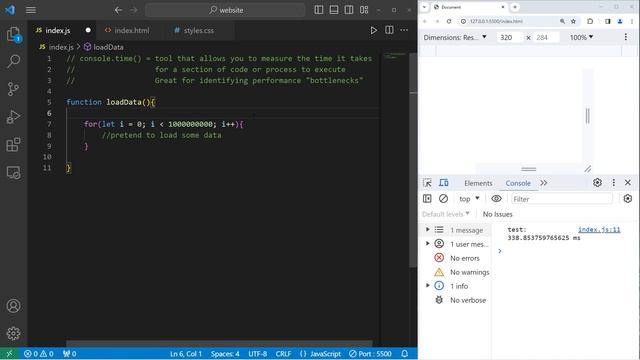Image resolution: width=640 pixels, height=360 pixels.
Task: Open the Elements tab in DevTools
Action: point(478,183)
